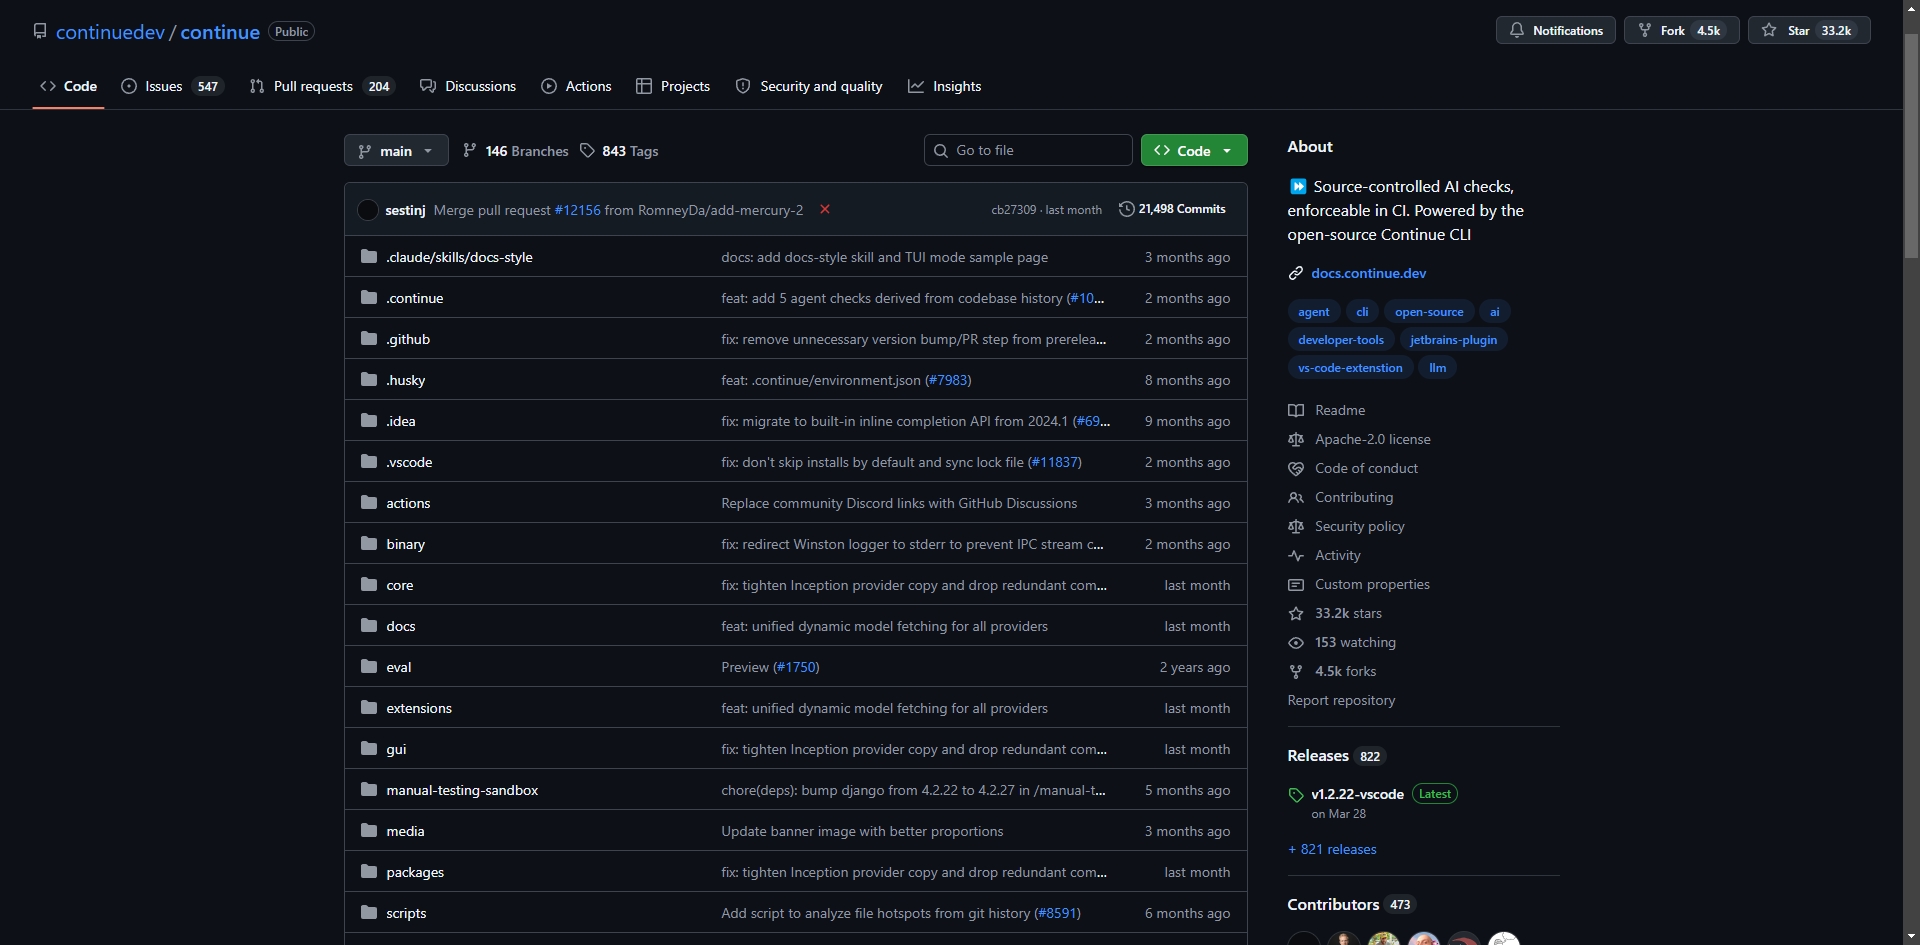Click the folder icon for scripts
Screen dimensions: 1920x945
pyautogui.click(x=369, y=913)
